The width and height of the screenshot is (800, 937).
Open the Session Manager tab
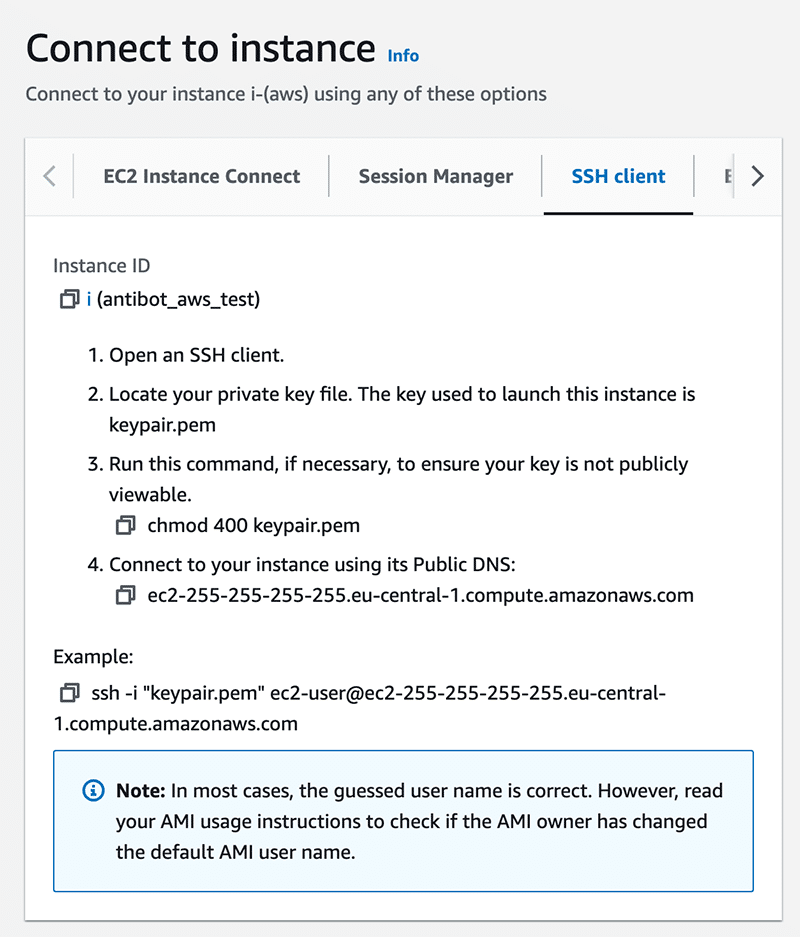(x=436, y=176)
